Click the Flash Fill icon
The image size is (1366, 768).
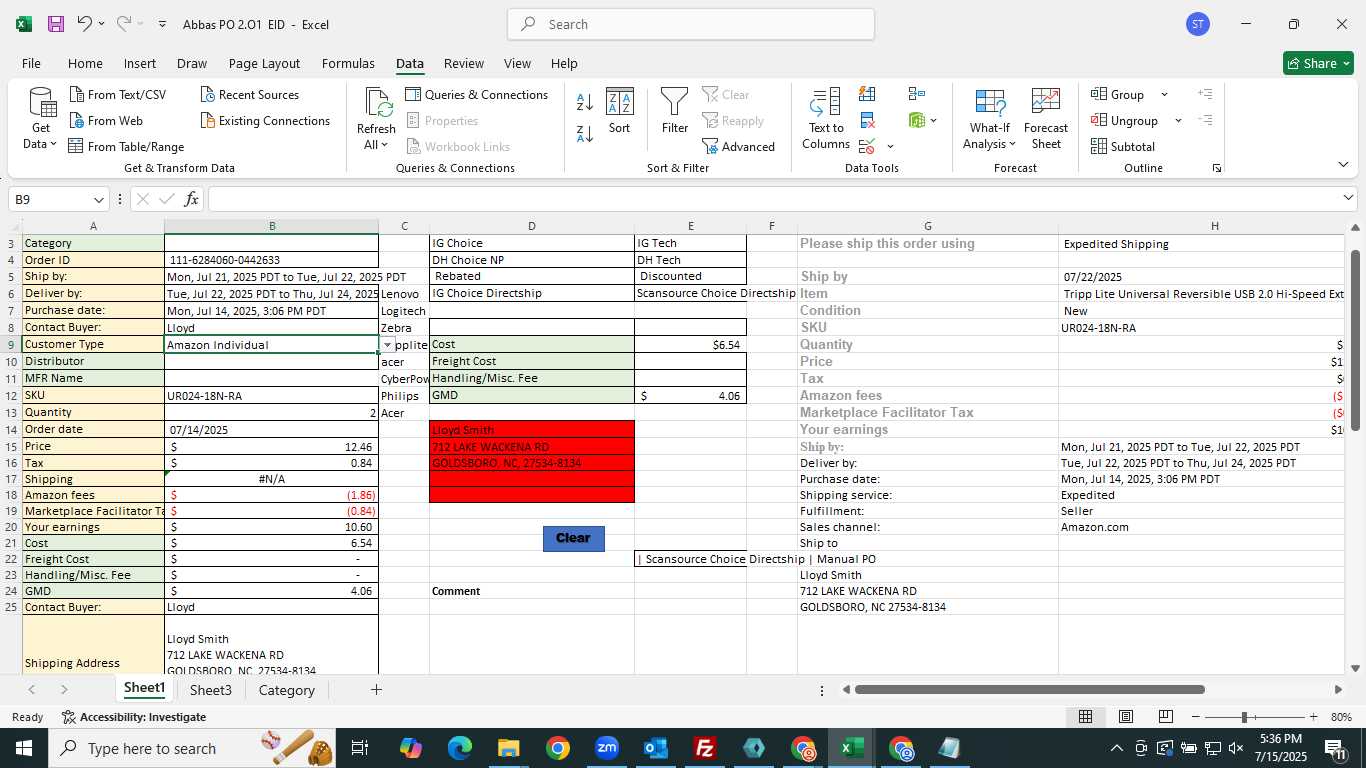coord(867,94)
